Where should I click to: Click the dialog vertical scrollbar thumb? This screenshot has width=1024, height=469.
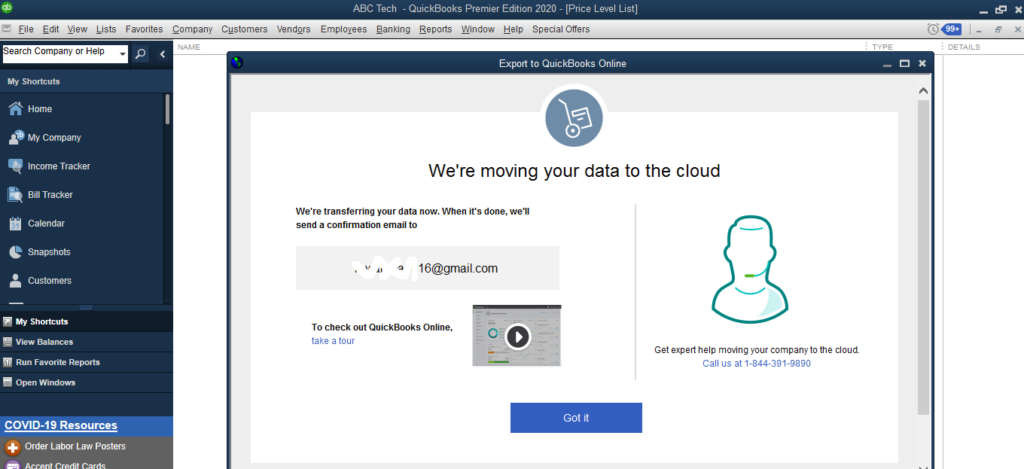pos(923,257)
